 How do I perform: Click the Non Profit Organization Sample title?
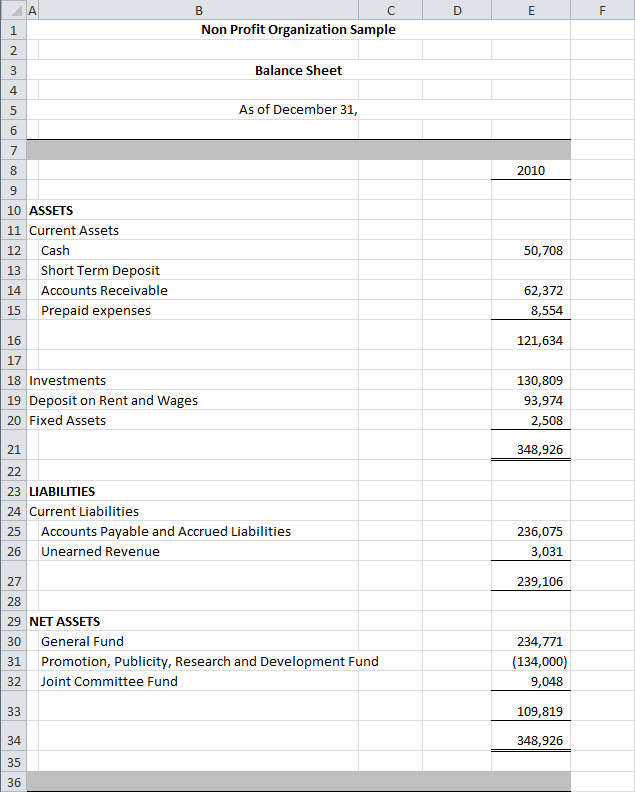coord(298,29)
